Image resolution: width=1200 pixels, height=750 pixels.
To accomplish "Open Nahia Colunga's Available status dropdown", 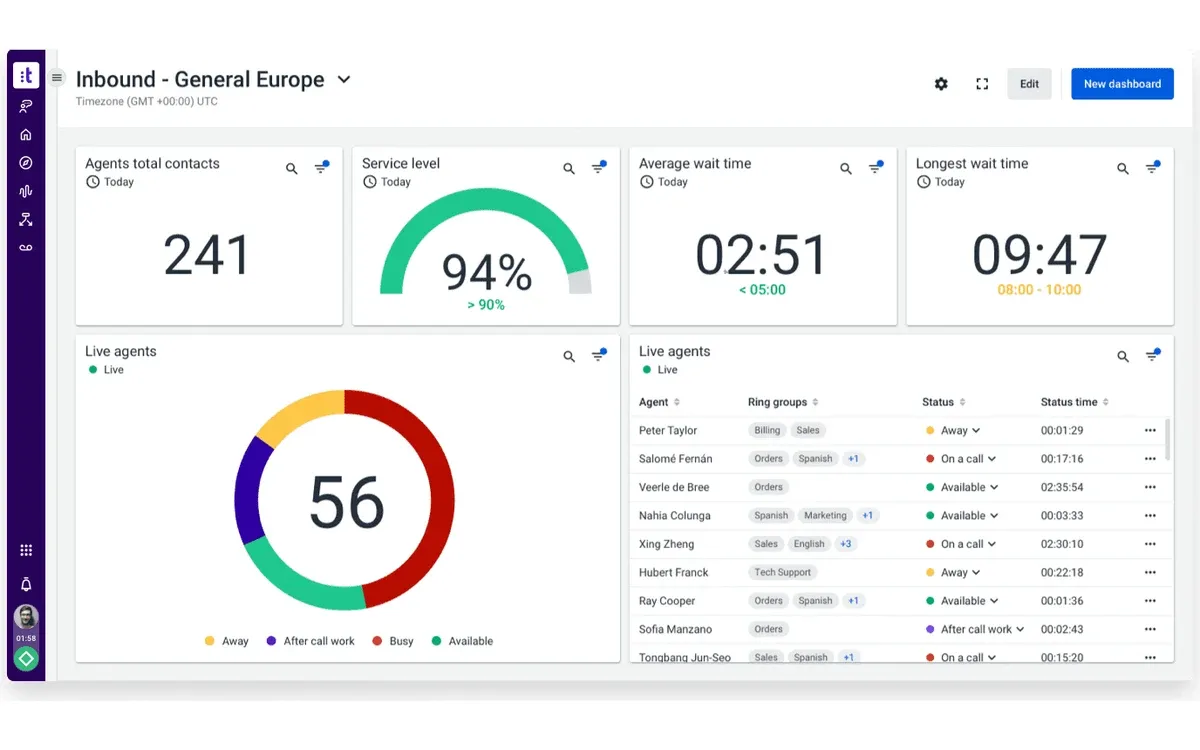I will [962, 516].
